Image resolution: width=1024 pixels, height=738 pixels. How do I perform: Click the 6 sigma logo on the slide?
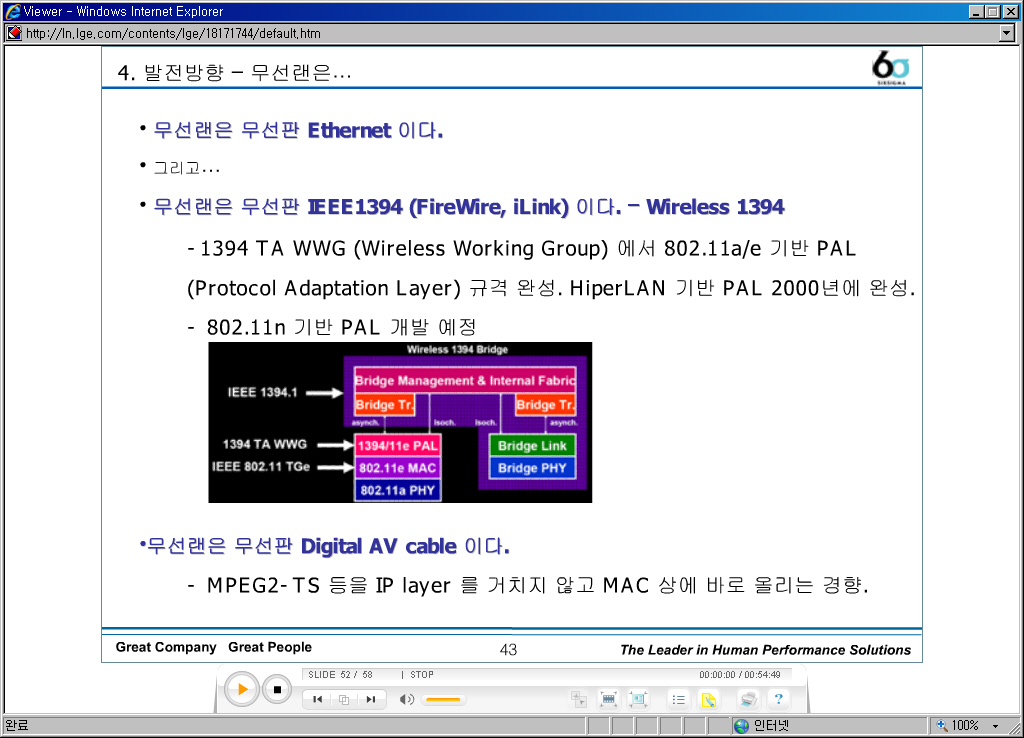tap(890, 67)
